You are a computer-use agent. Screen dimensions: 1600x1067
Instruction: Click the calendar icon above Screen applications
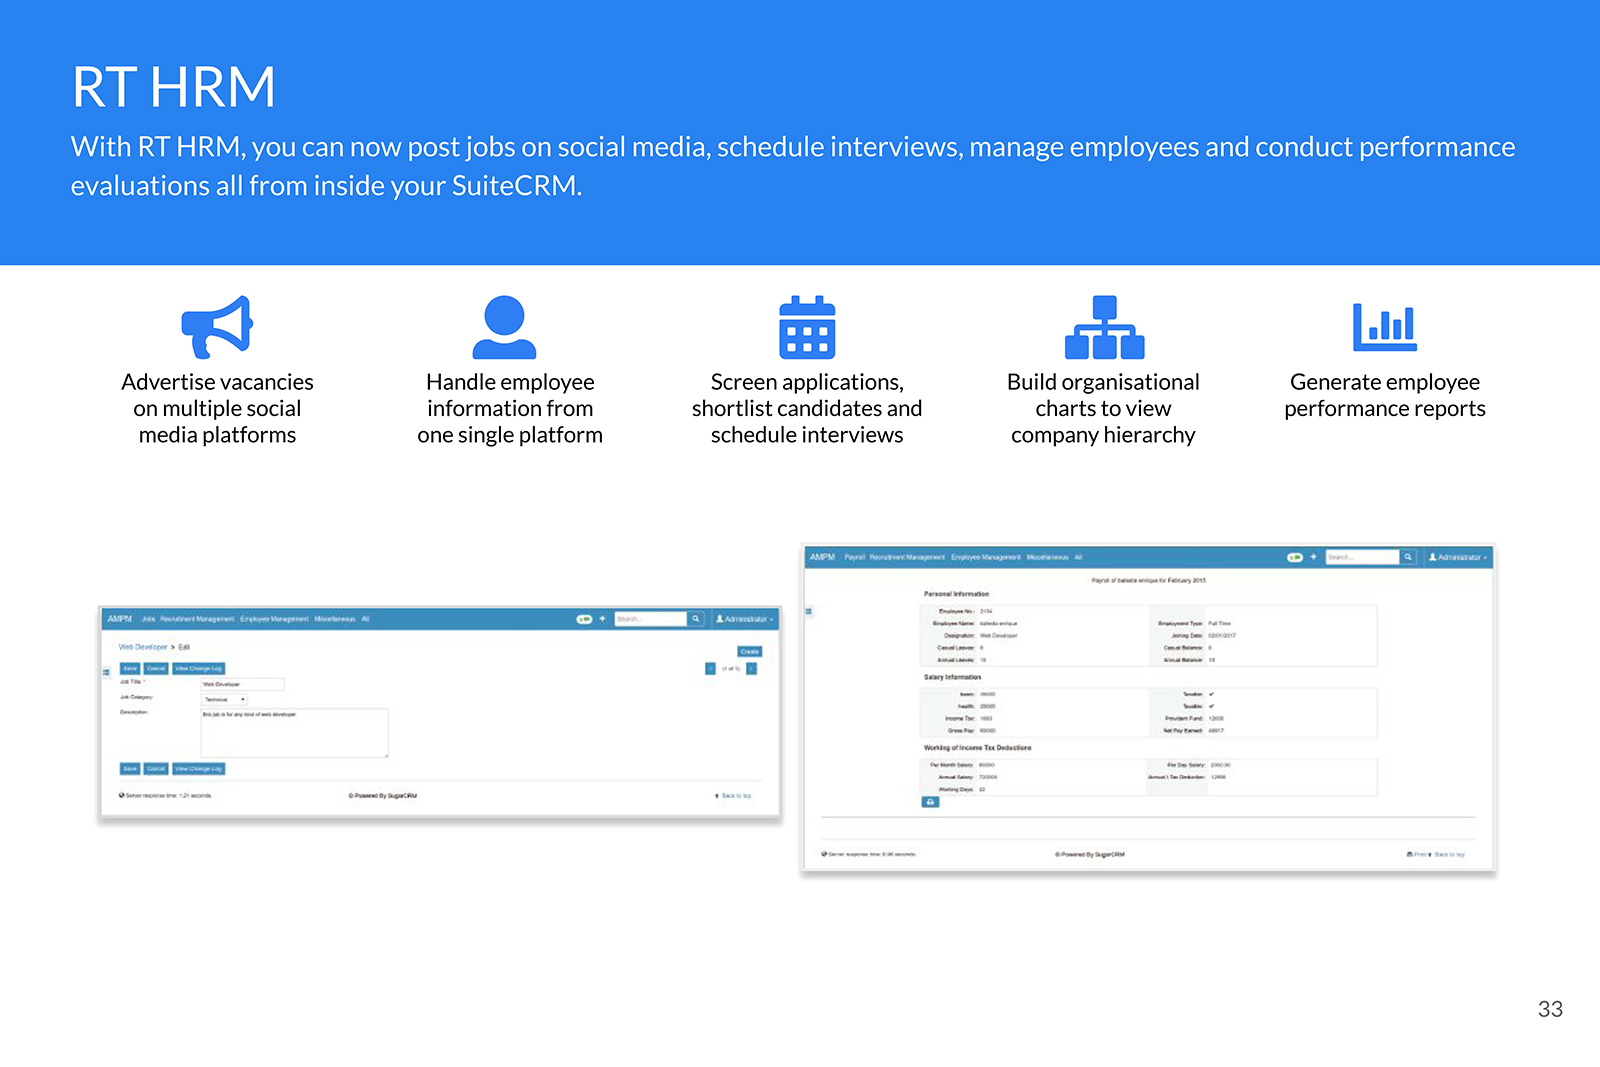pos(807,327)
